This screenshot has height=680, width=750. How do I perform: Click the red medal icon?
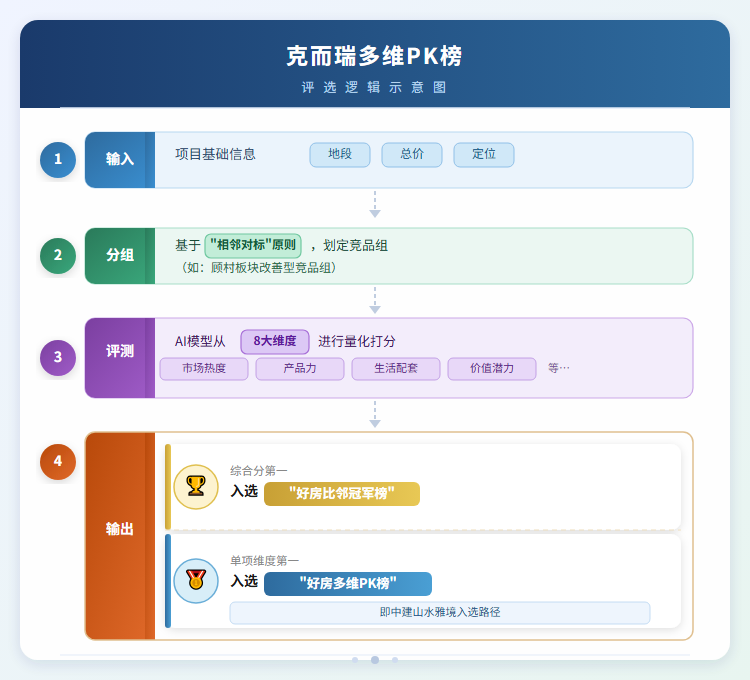tap(196, 580)
